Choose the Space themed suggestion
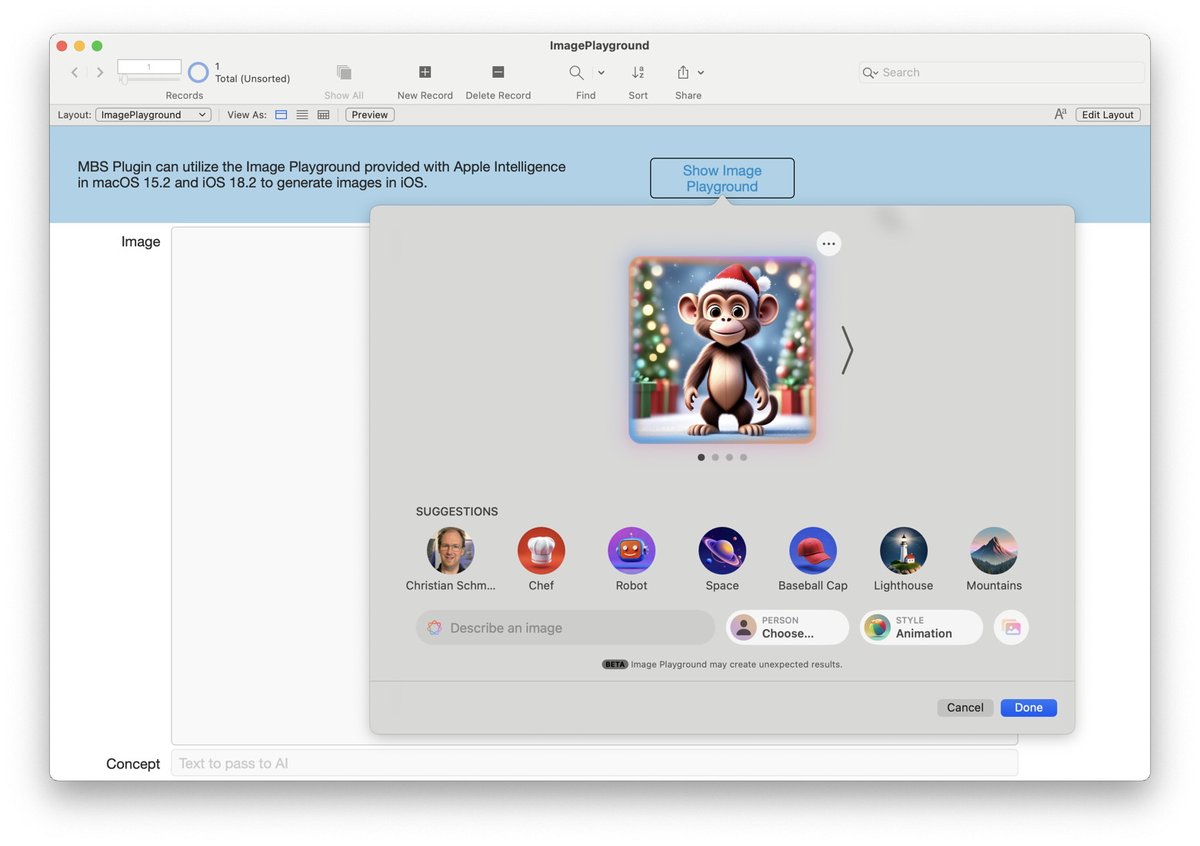Screen dimensions: 1200x846 point(722,548)
